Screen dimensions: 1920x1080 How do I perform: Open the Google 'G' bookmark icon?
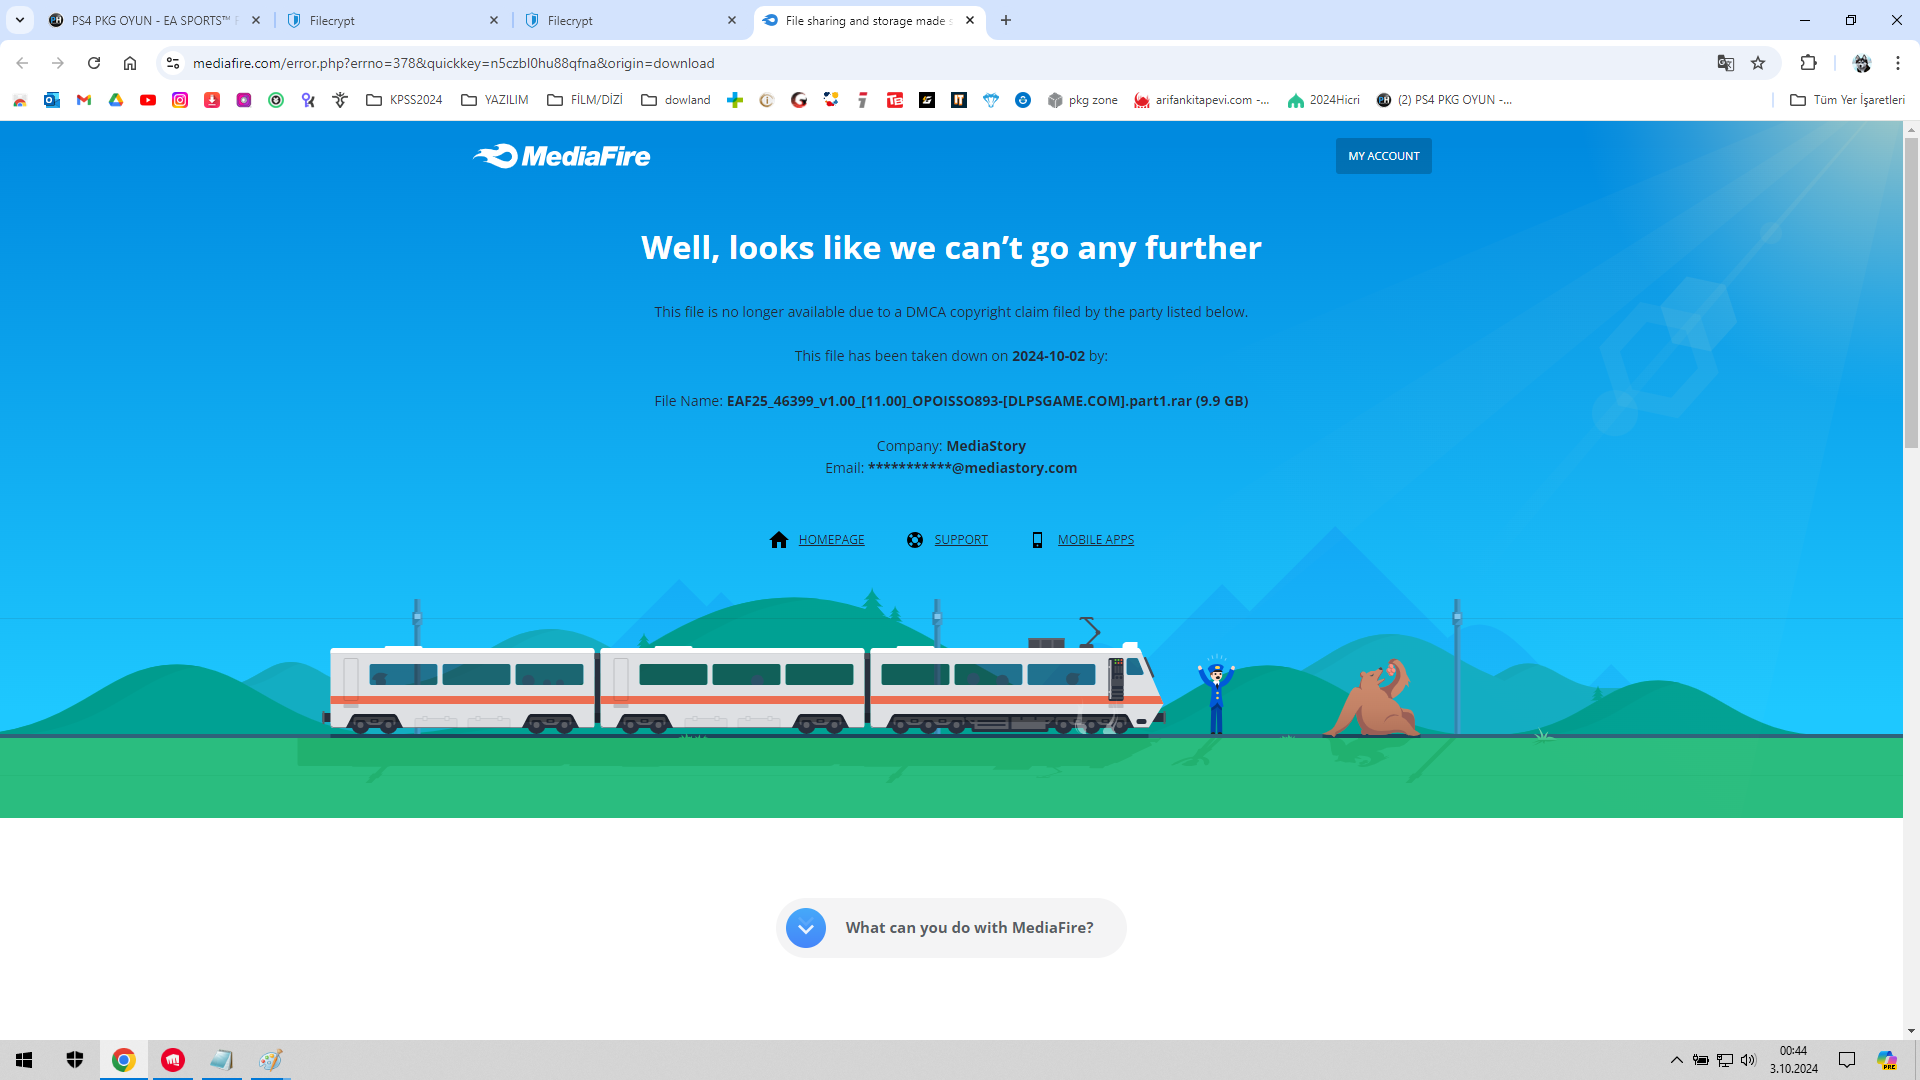click(x=799, y=100)
